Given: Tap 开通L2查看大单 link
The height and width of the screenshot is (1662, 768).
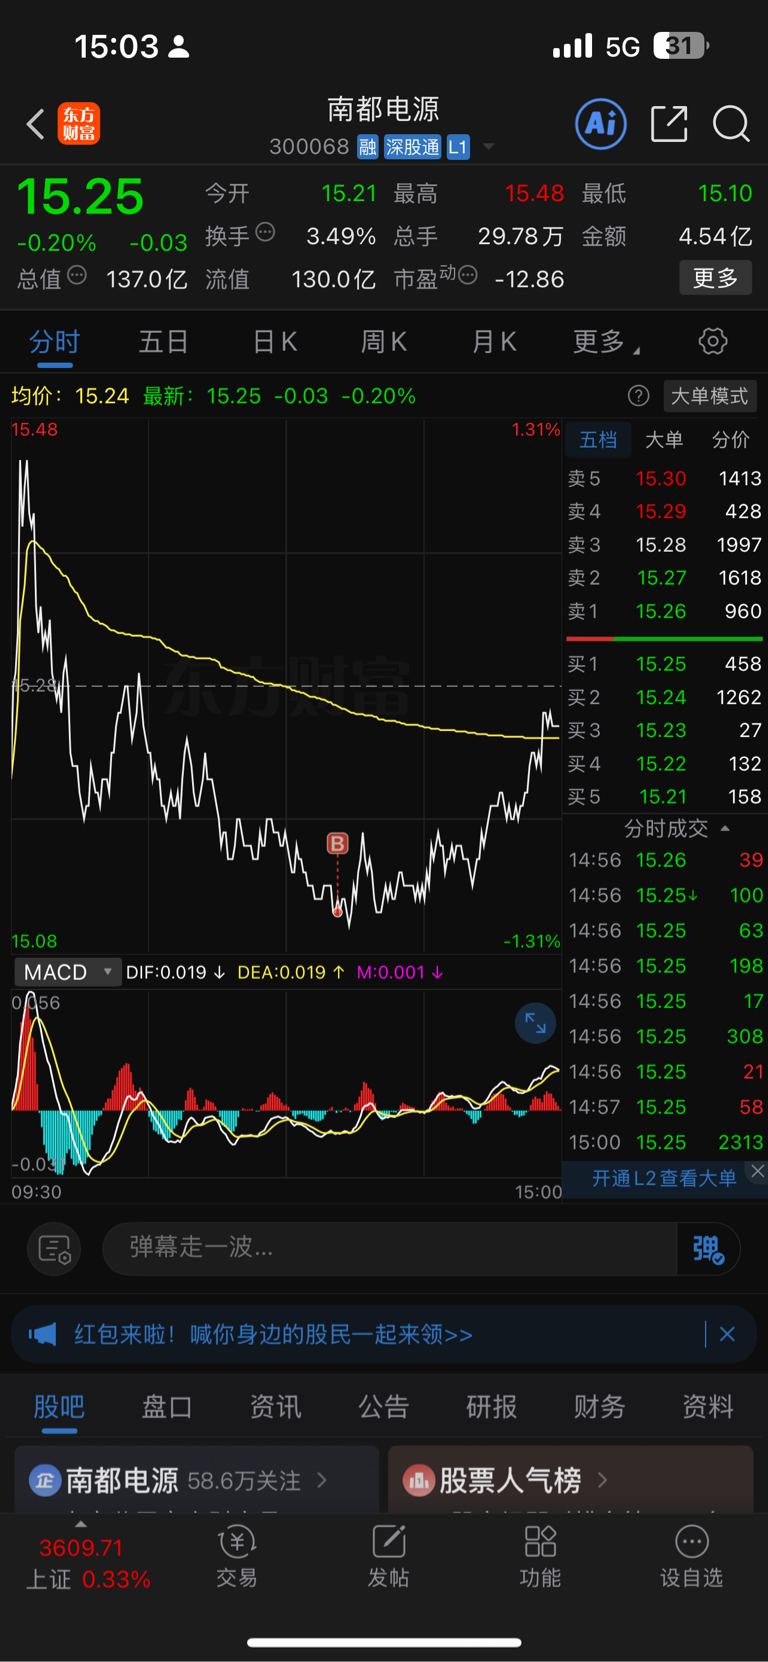Looking at the screenshot, I should pos(664,1178).
